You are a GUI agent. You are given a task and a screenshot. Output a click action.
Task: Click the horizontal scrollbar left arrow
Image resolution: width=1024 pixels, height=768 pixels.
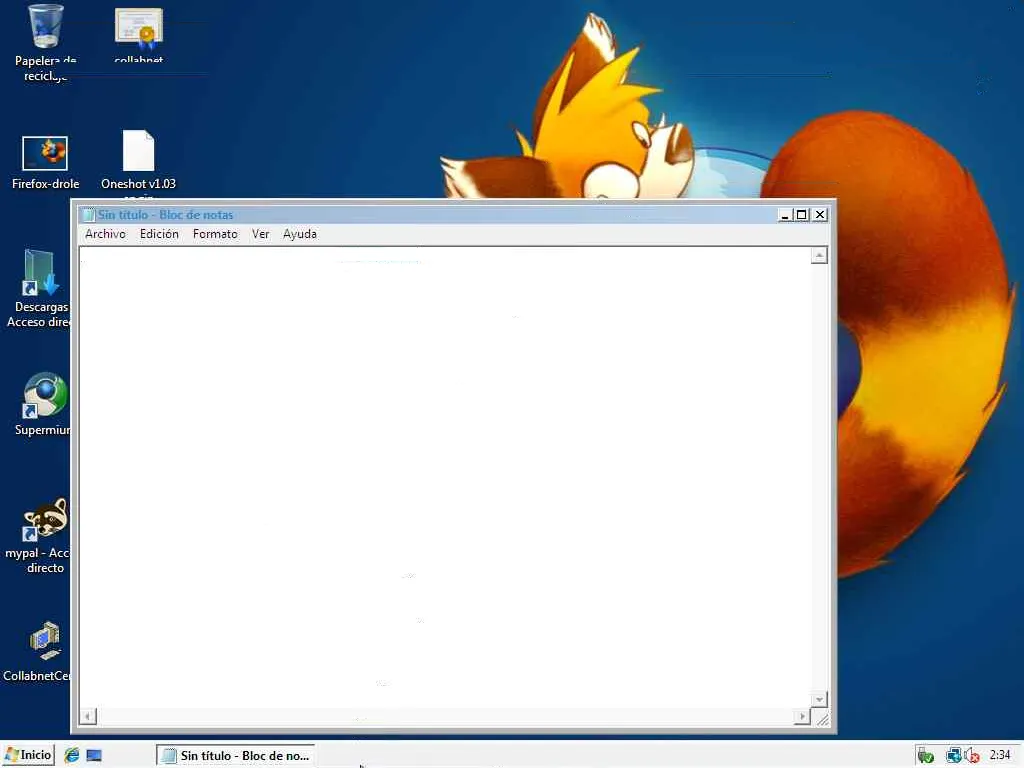tap(88, 716)
